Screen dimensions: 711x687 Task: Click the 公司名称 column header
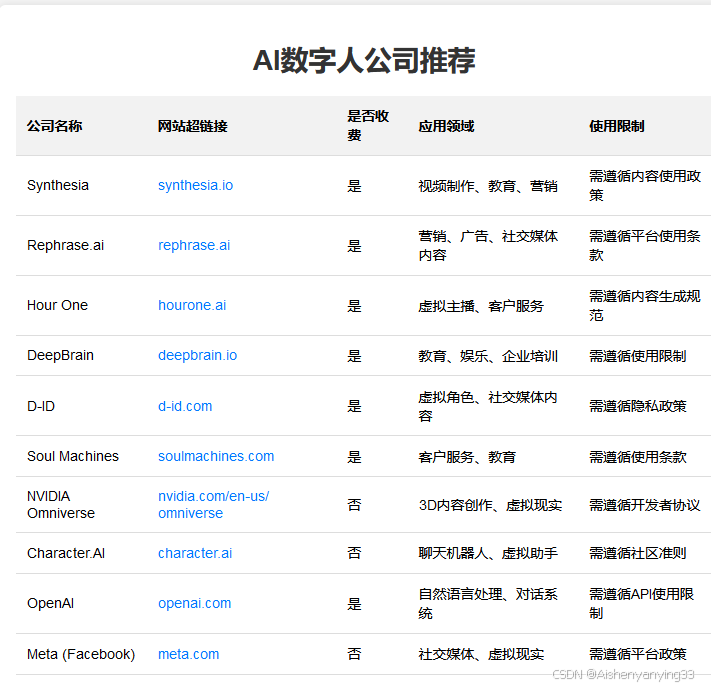pyautogui.click(x=54, y=126)
